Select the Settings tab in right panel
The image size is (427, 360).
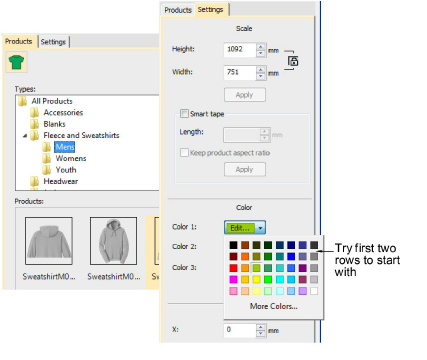211,10
